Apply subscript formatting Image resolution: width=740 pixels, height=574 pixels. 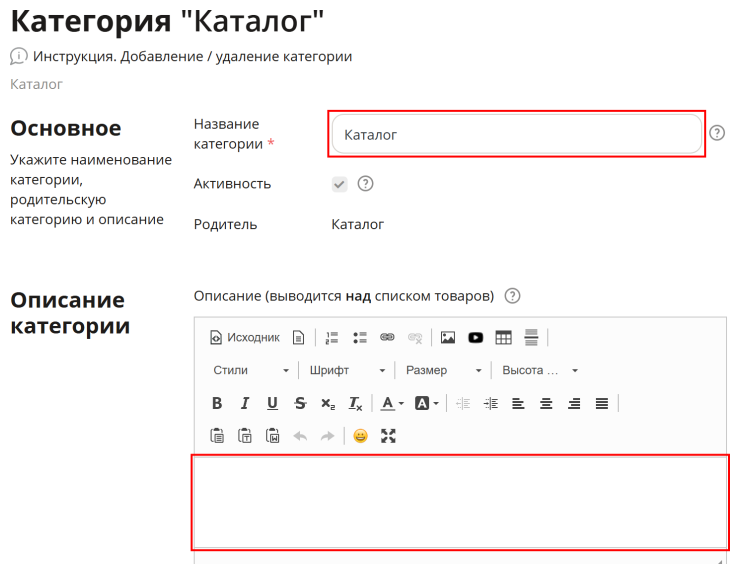tap(328, 404)
